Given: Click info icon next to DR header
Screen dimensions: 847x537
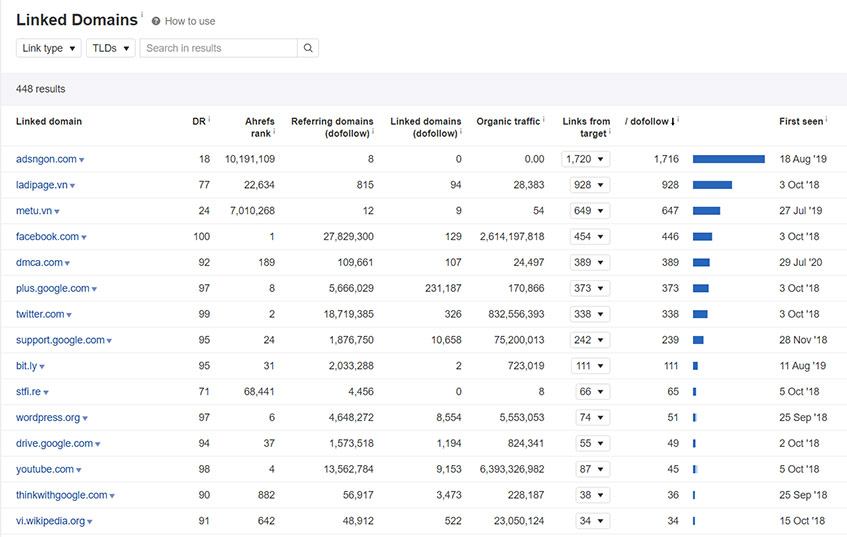Looking at the screenshot, I should [x=209, y=119].
